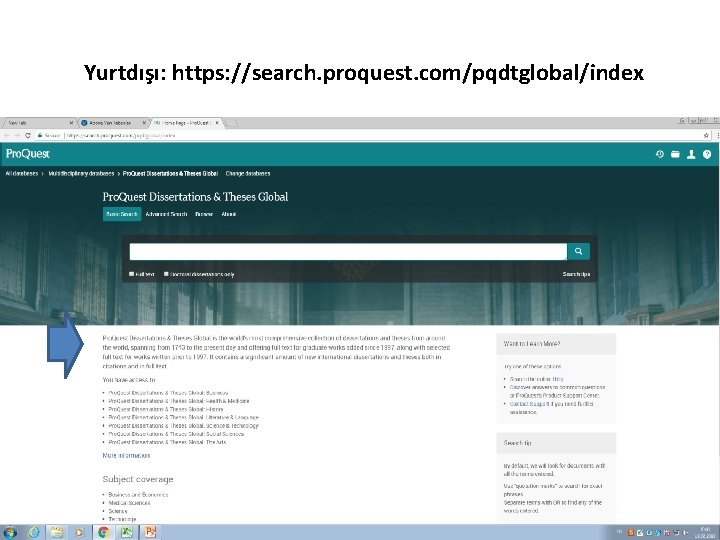Image resolution: width=720 pixels, height=540 pixels.
Task: Open PowerPoint from the taskbar
Action: click(x=150, y=532)
